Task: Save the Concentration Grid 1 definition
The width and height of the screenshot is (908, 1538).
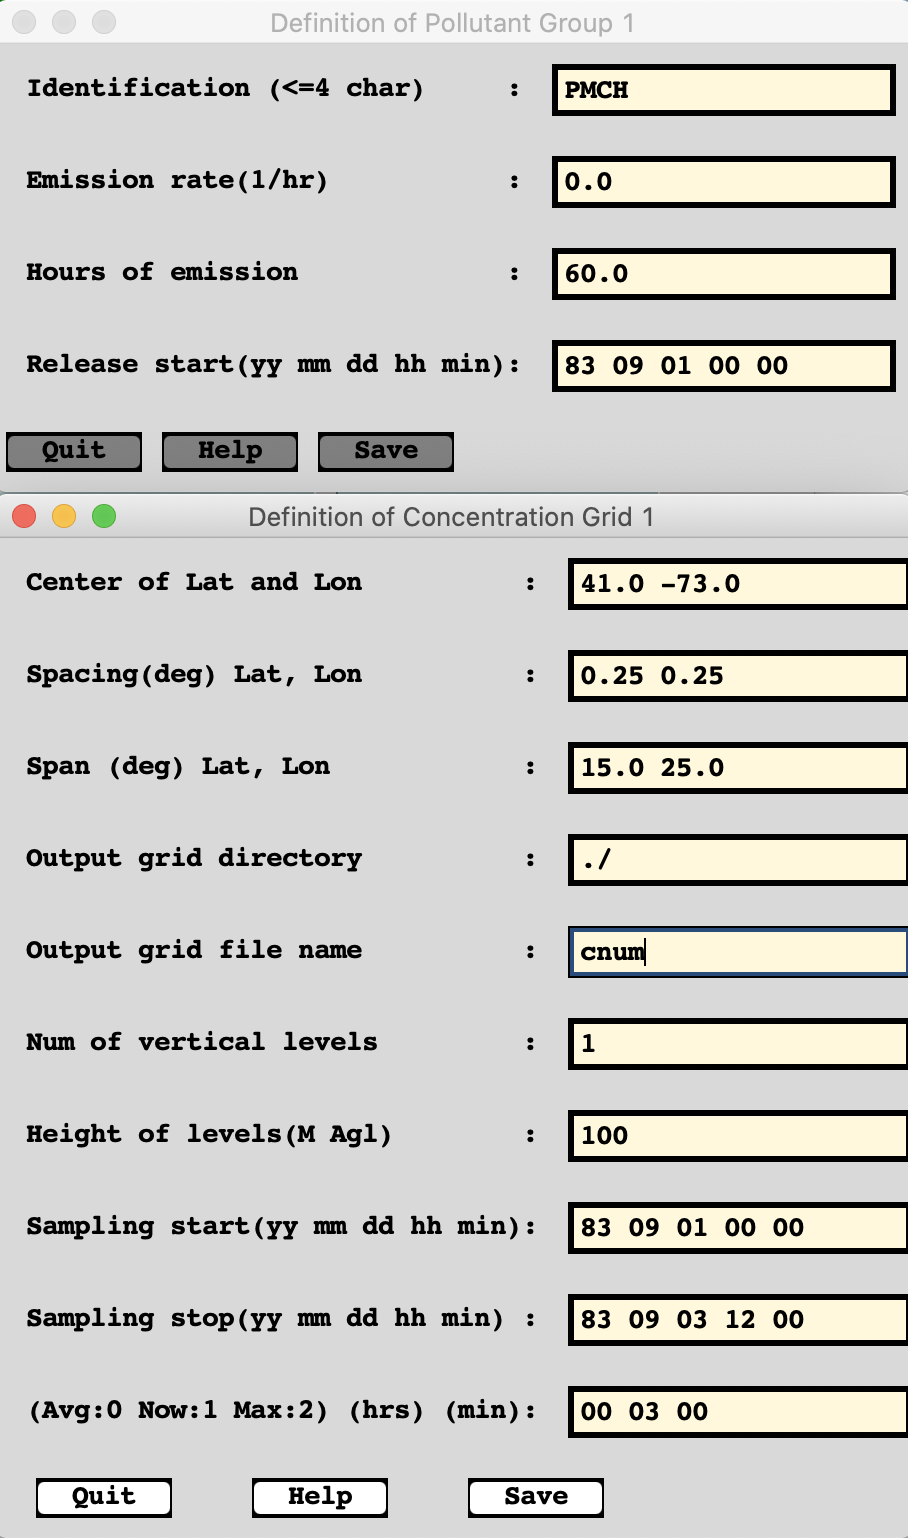Action: pos(536,1497)
